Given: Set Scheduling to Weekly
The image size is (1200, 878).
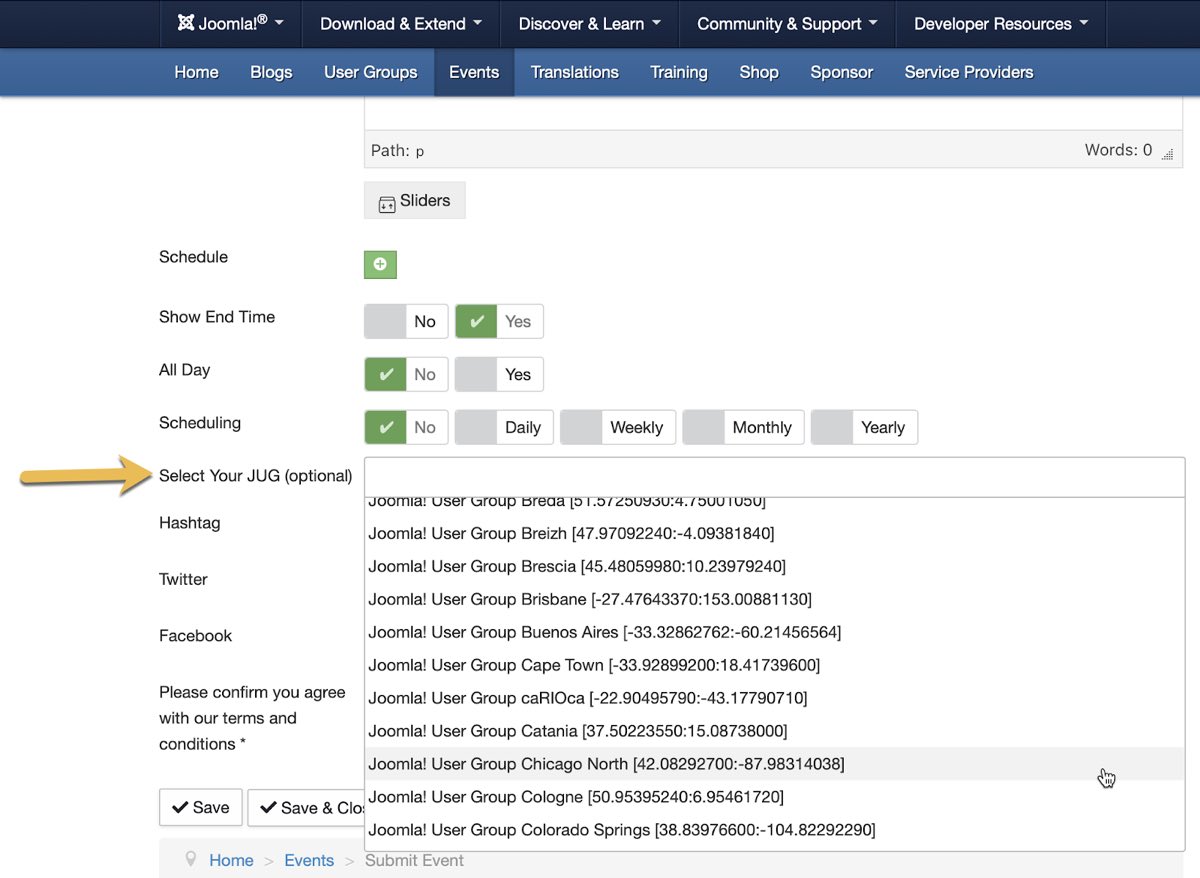Looking at the screenshot, I should click(618, 427).
